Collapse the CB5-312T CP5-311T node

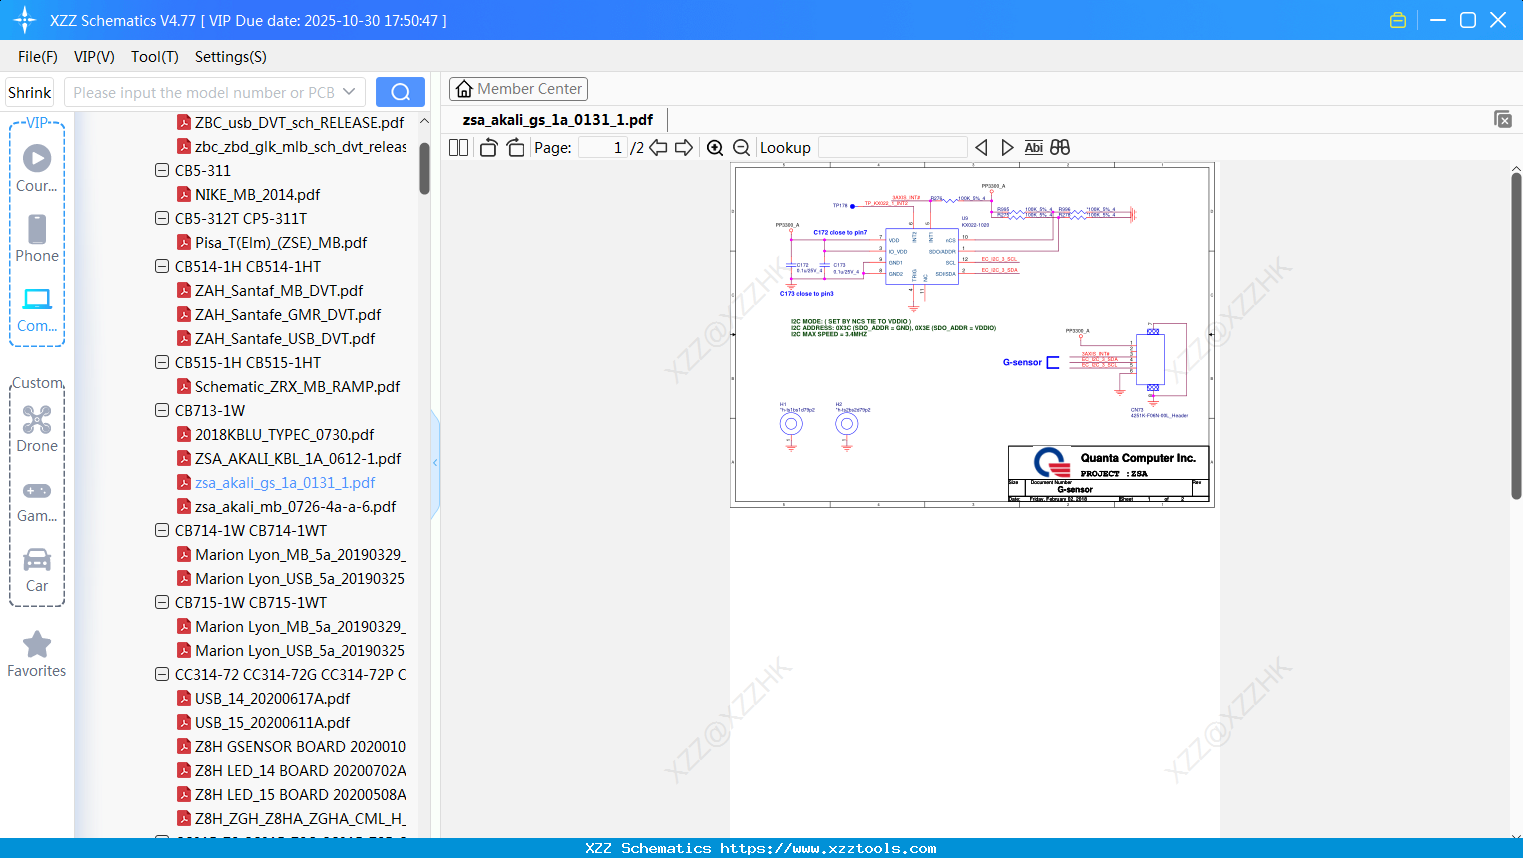click(162, 218)
